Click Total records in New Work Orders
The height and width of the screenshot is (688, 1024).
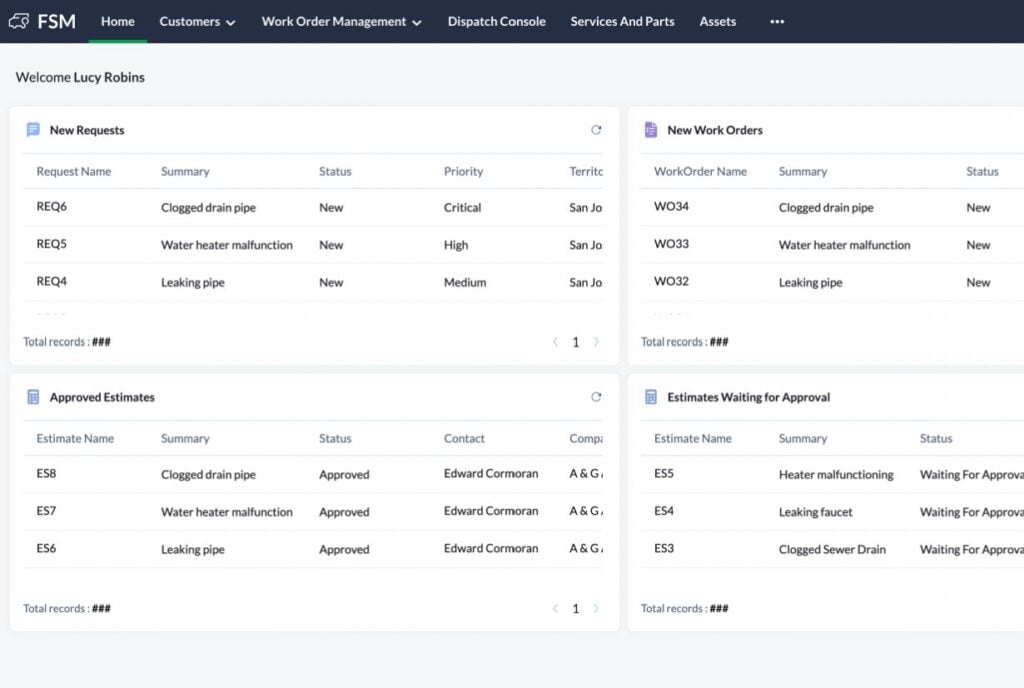[x=684, y=341]
